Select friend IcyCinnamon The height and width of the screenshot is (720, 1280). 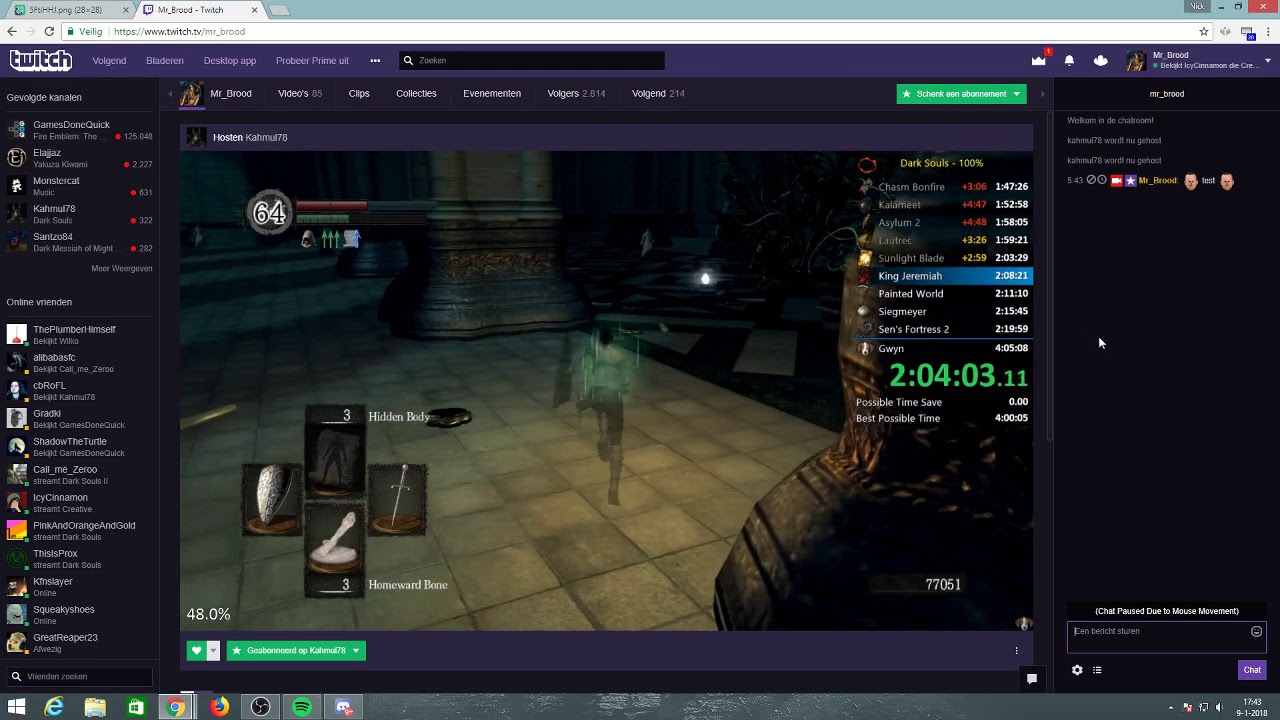tap(80, 502)
